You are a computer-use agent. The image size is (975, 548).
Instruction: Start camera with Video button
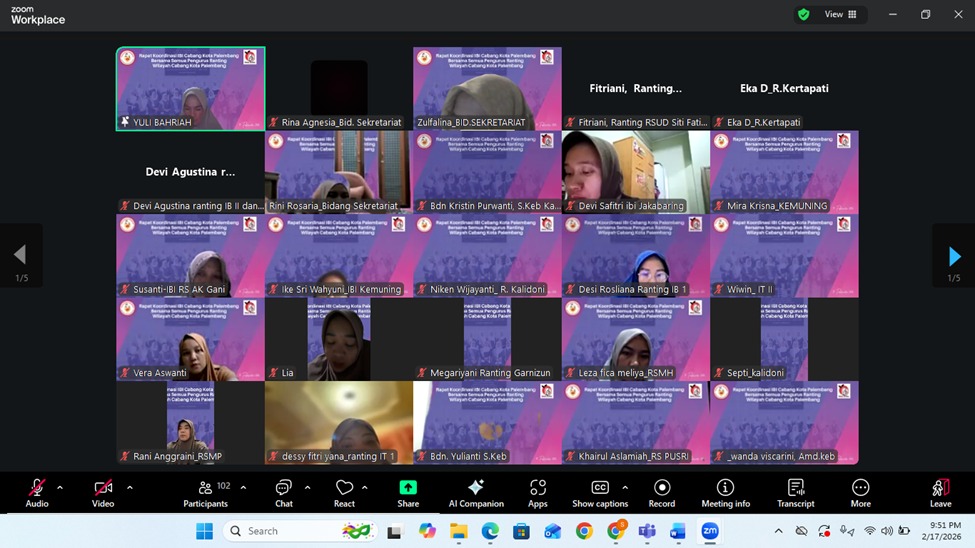point(103,492)
